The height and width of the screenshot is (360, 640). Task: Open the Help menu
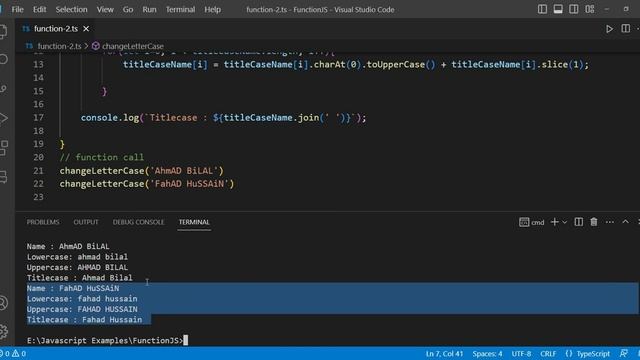[x=212, y=9]
